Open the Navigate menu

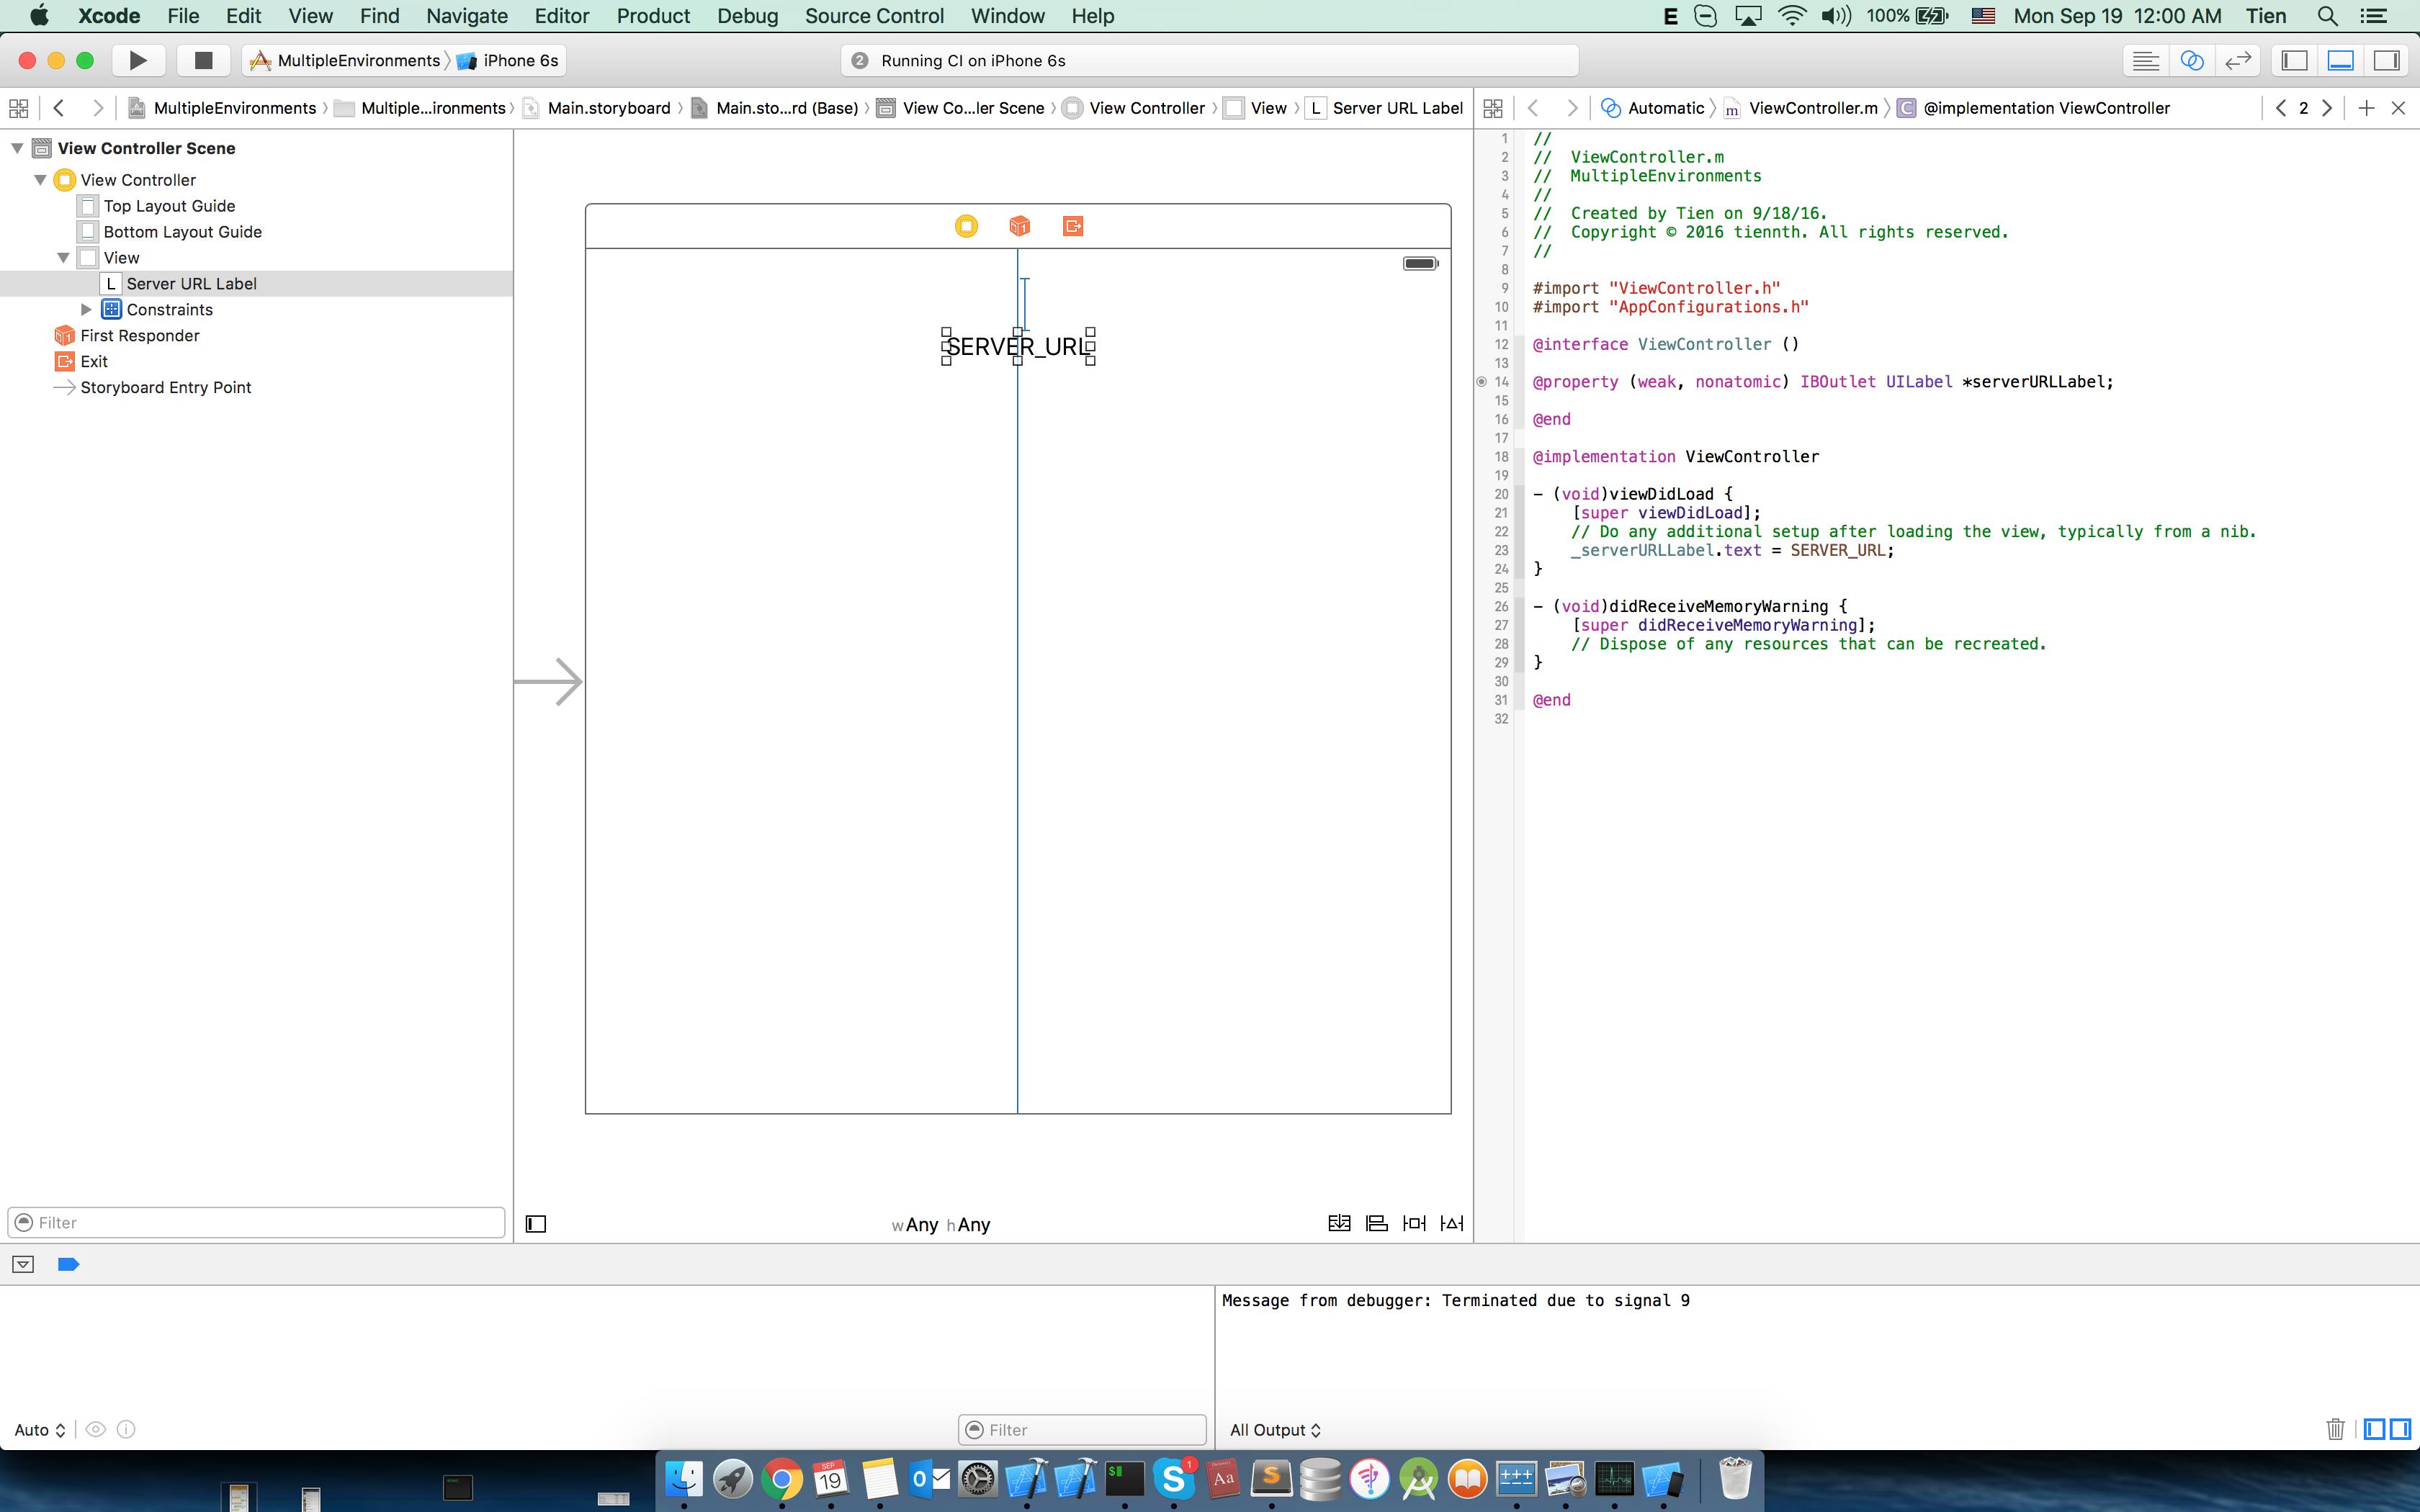coord(466,16)
